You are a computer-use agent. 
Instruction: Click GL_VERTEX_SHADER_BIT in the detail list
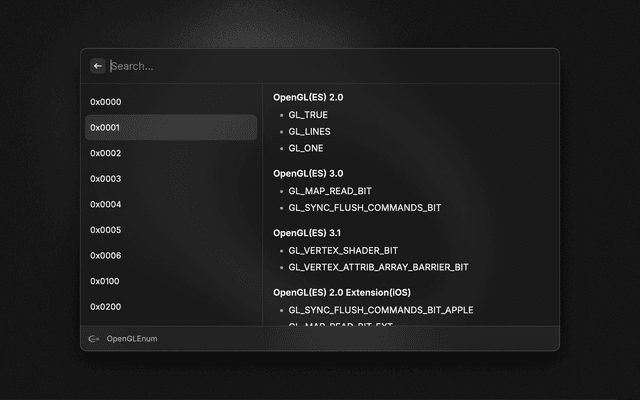[x=343, y=250]
